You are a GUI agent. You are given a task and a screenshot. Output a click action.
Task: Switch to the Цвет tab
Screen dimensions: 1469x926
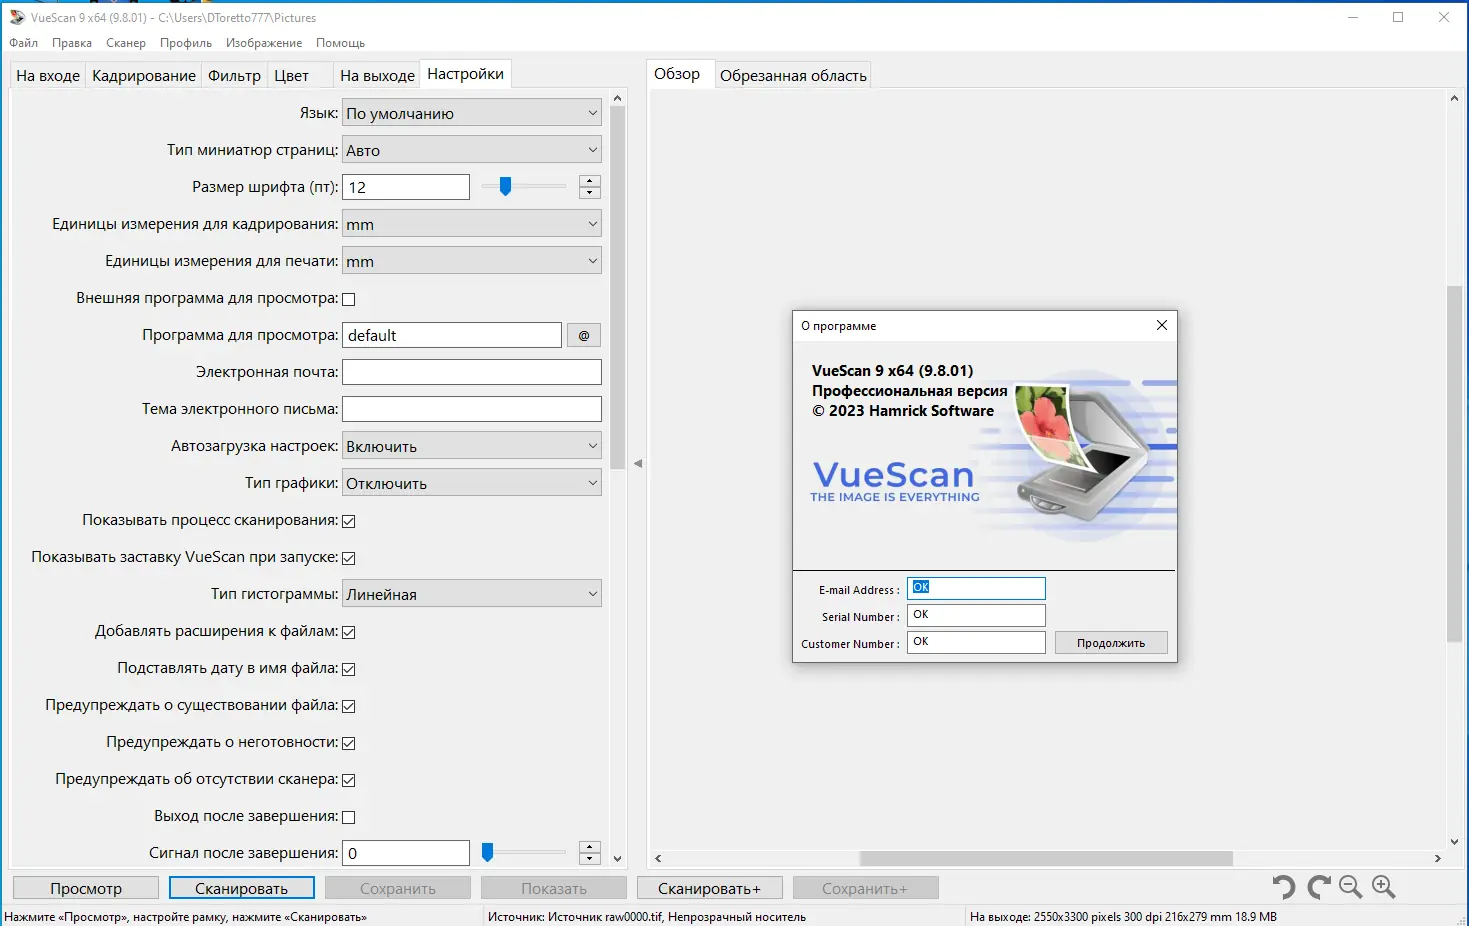[x=290, y=74]
